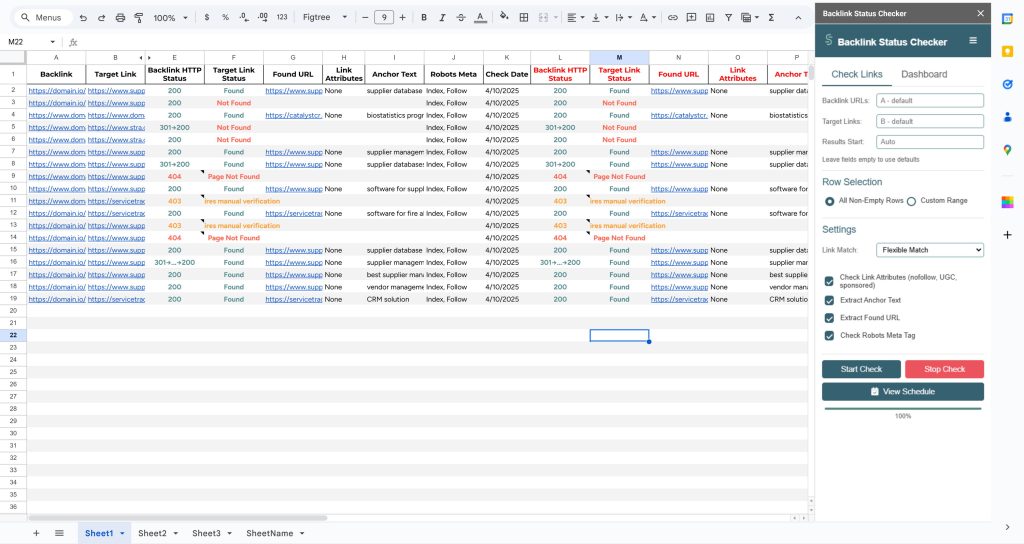Open the Backlink Status Checker hamburger menu

click(972, 41)
